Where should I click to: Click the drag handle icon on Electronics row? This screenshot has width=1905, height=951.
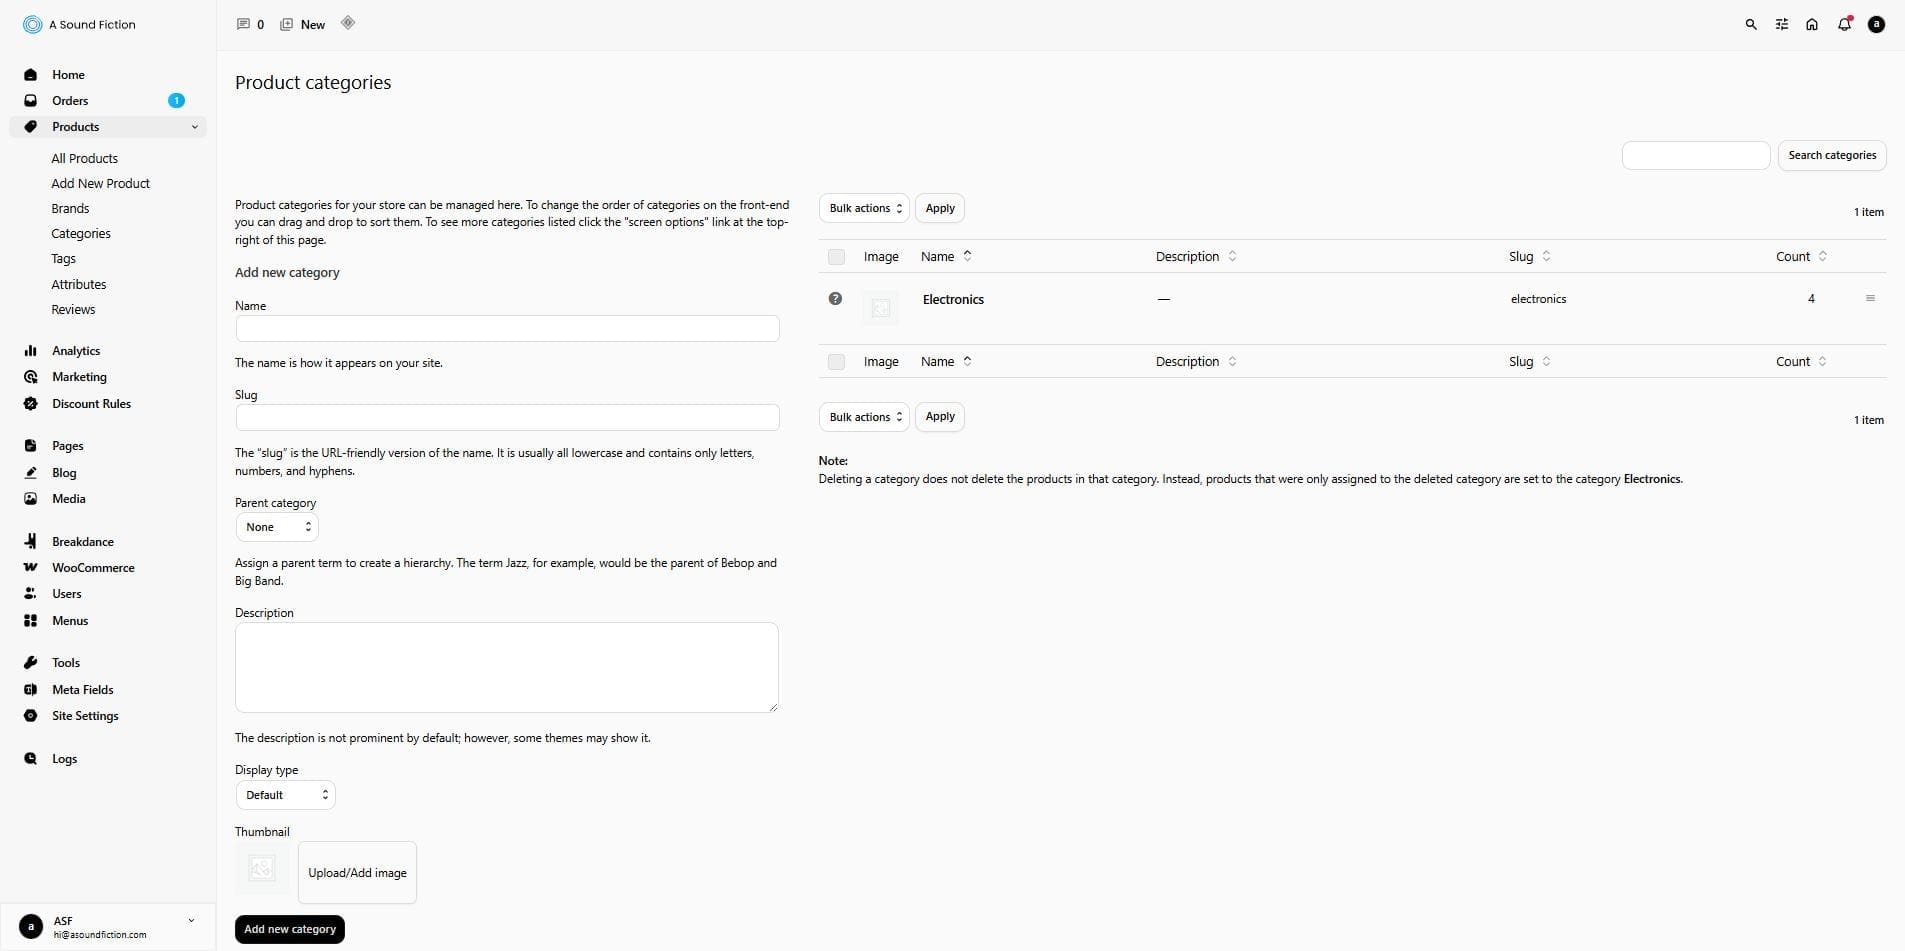1870,299
